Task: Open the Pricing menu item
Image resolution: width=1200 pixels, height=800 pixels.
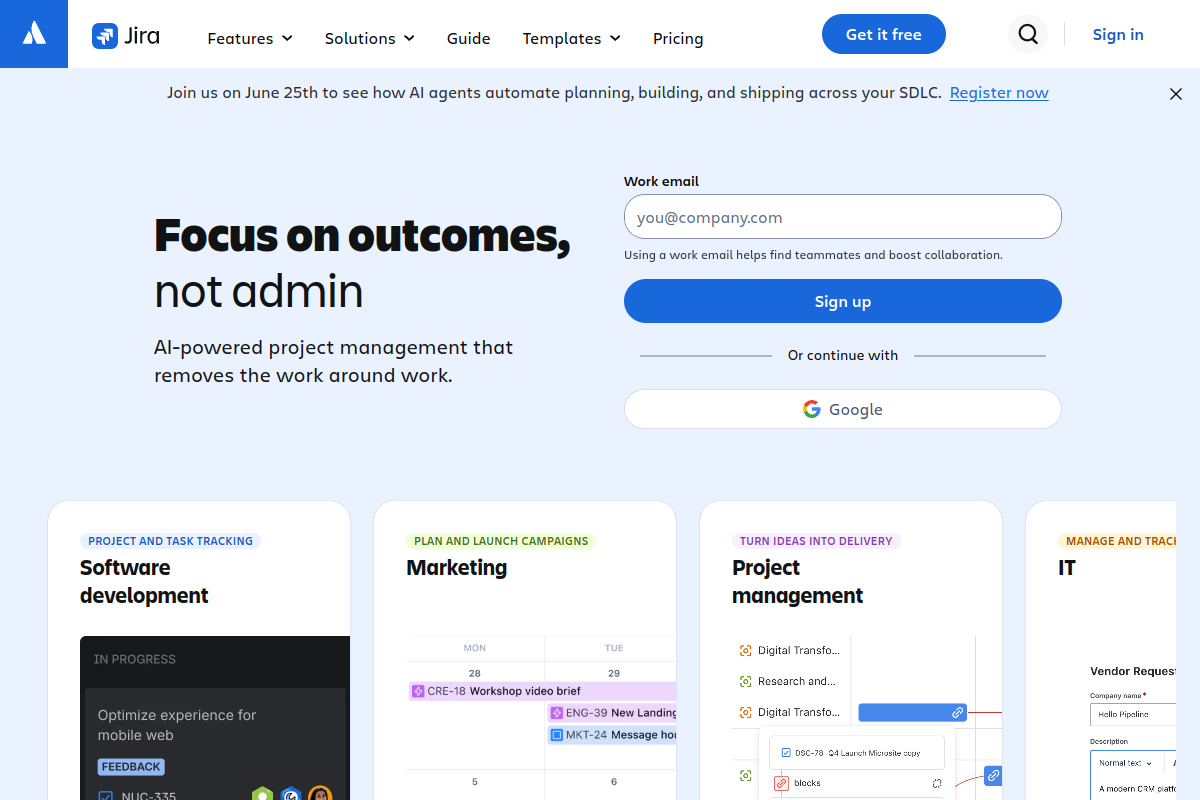Action: pyautogui.click(x=678, y=38)
